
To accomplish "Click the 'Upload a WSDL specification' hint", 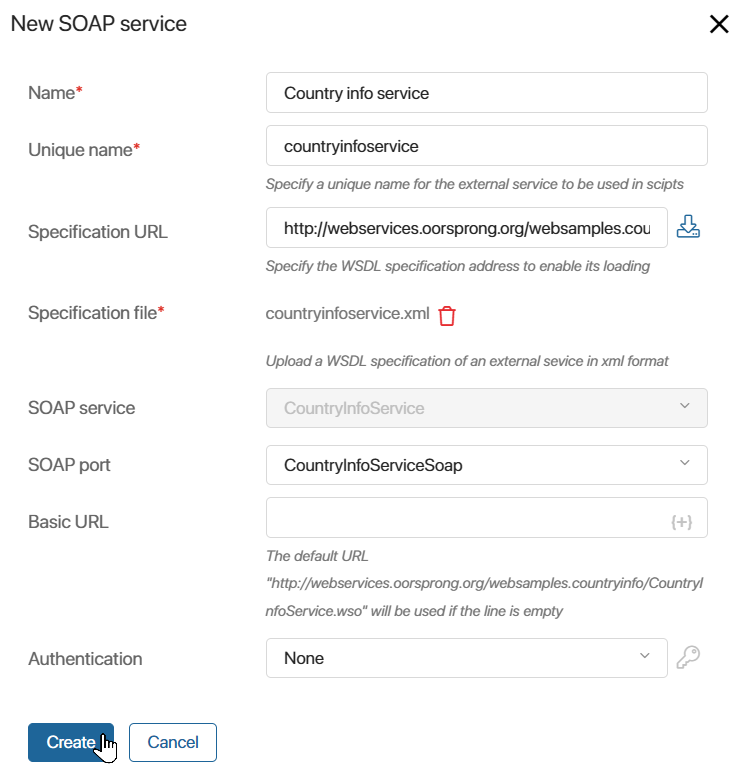I will pyautogui.click(x=467, y=361).
